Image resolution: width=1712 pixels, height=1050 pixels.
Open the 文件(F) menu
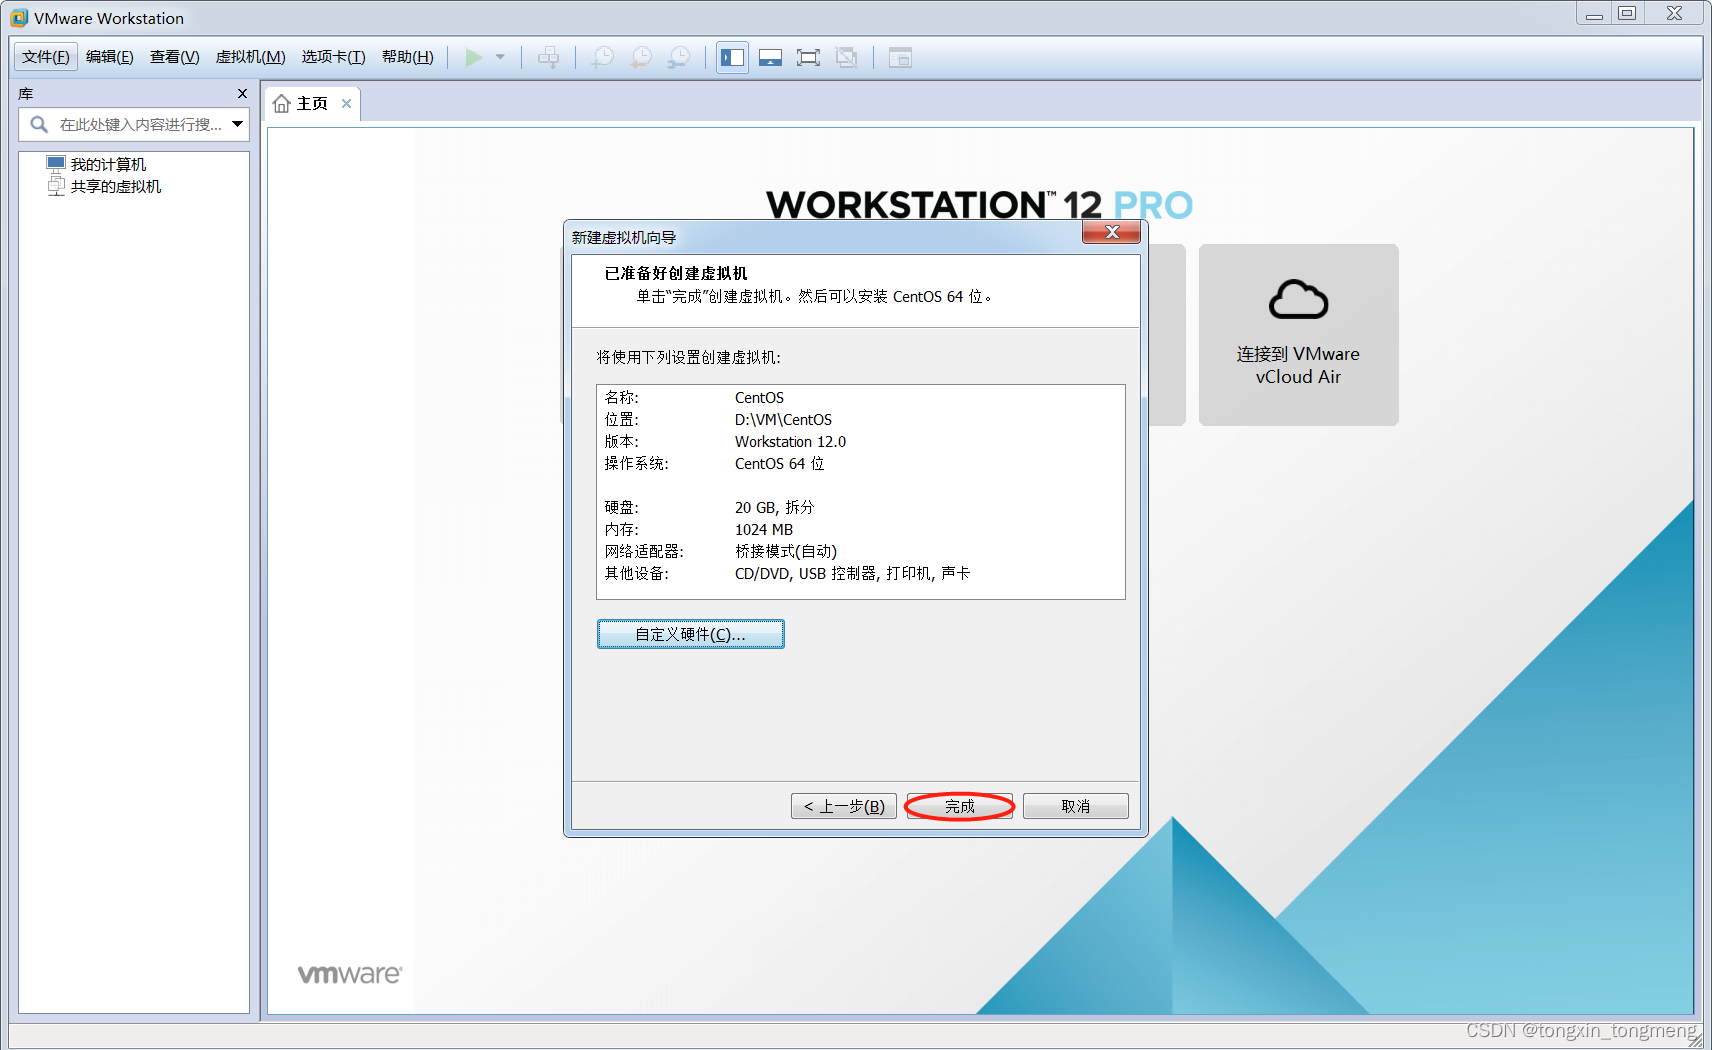click(x=46, y=57)
